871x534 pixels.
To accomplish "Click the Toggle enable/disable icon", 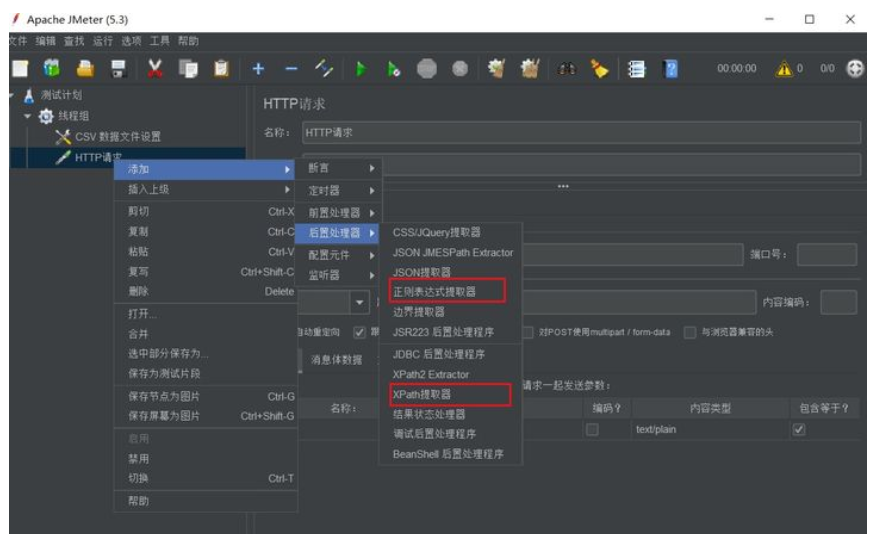I will pos(324,68).
